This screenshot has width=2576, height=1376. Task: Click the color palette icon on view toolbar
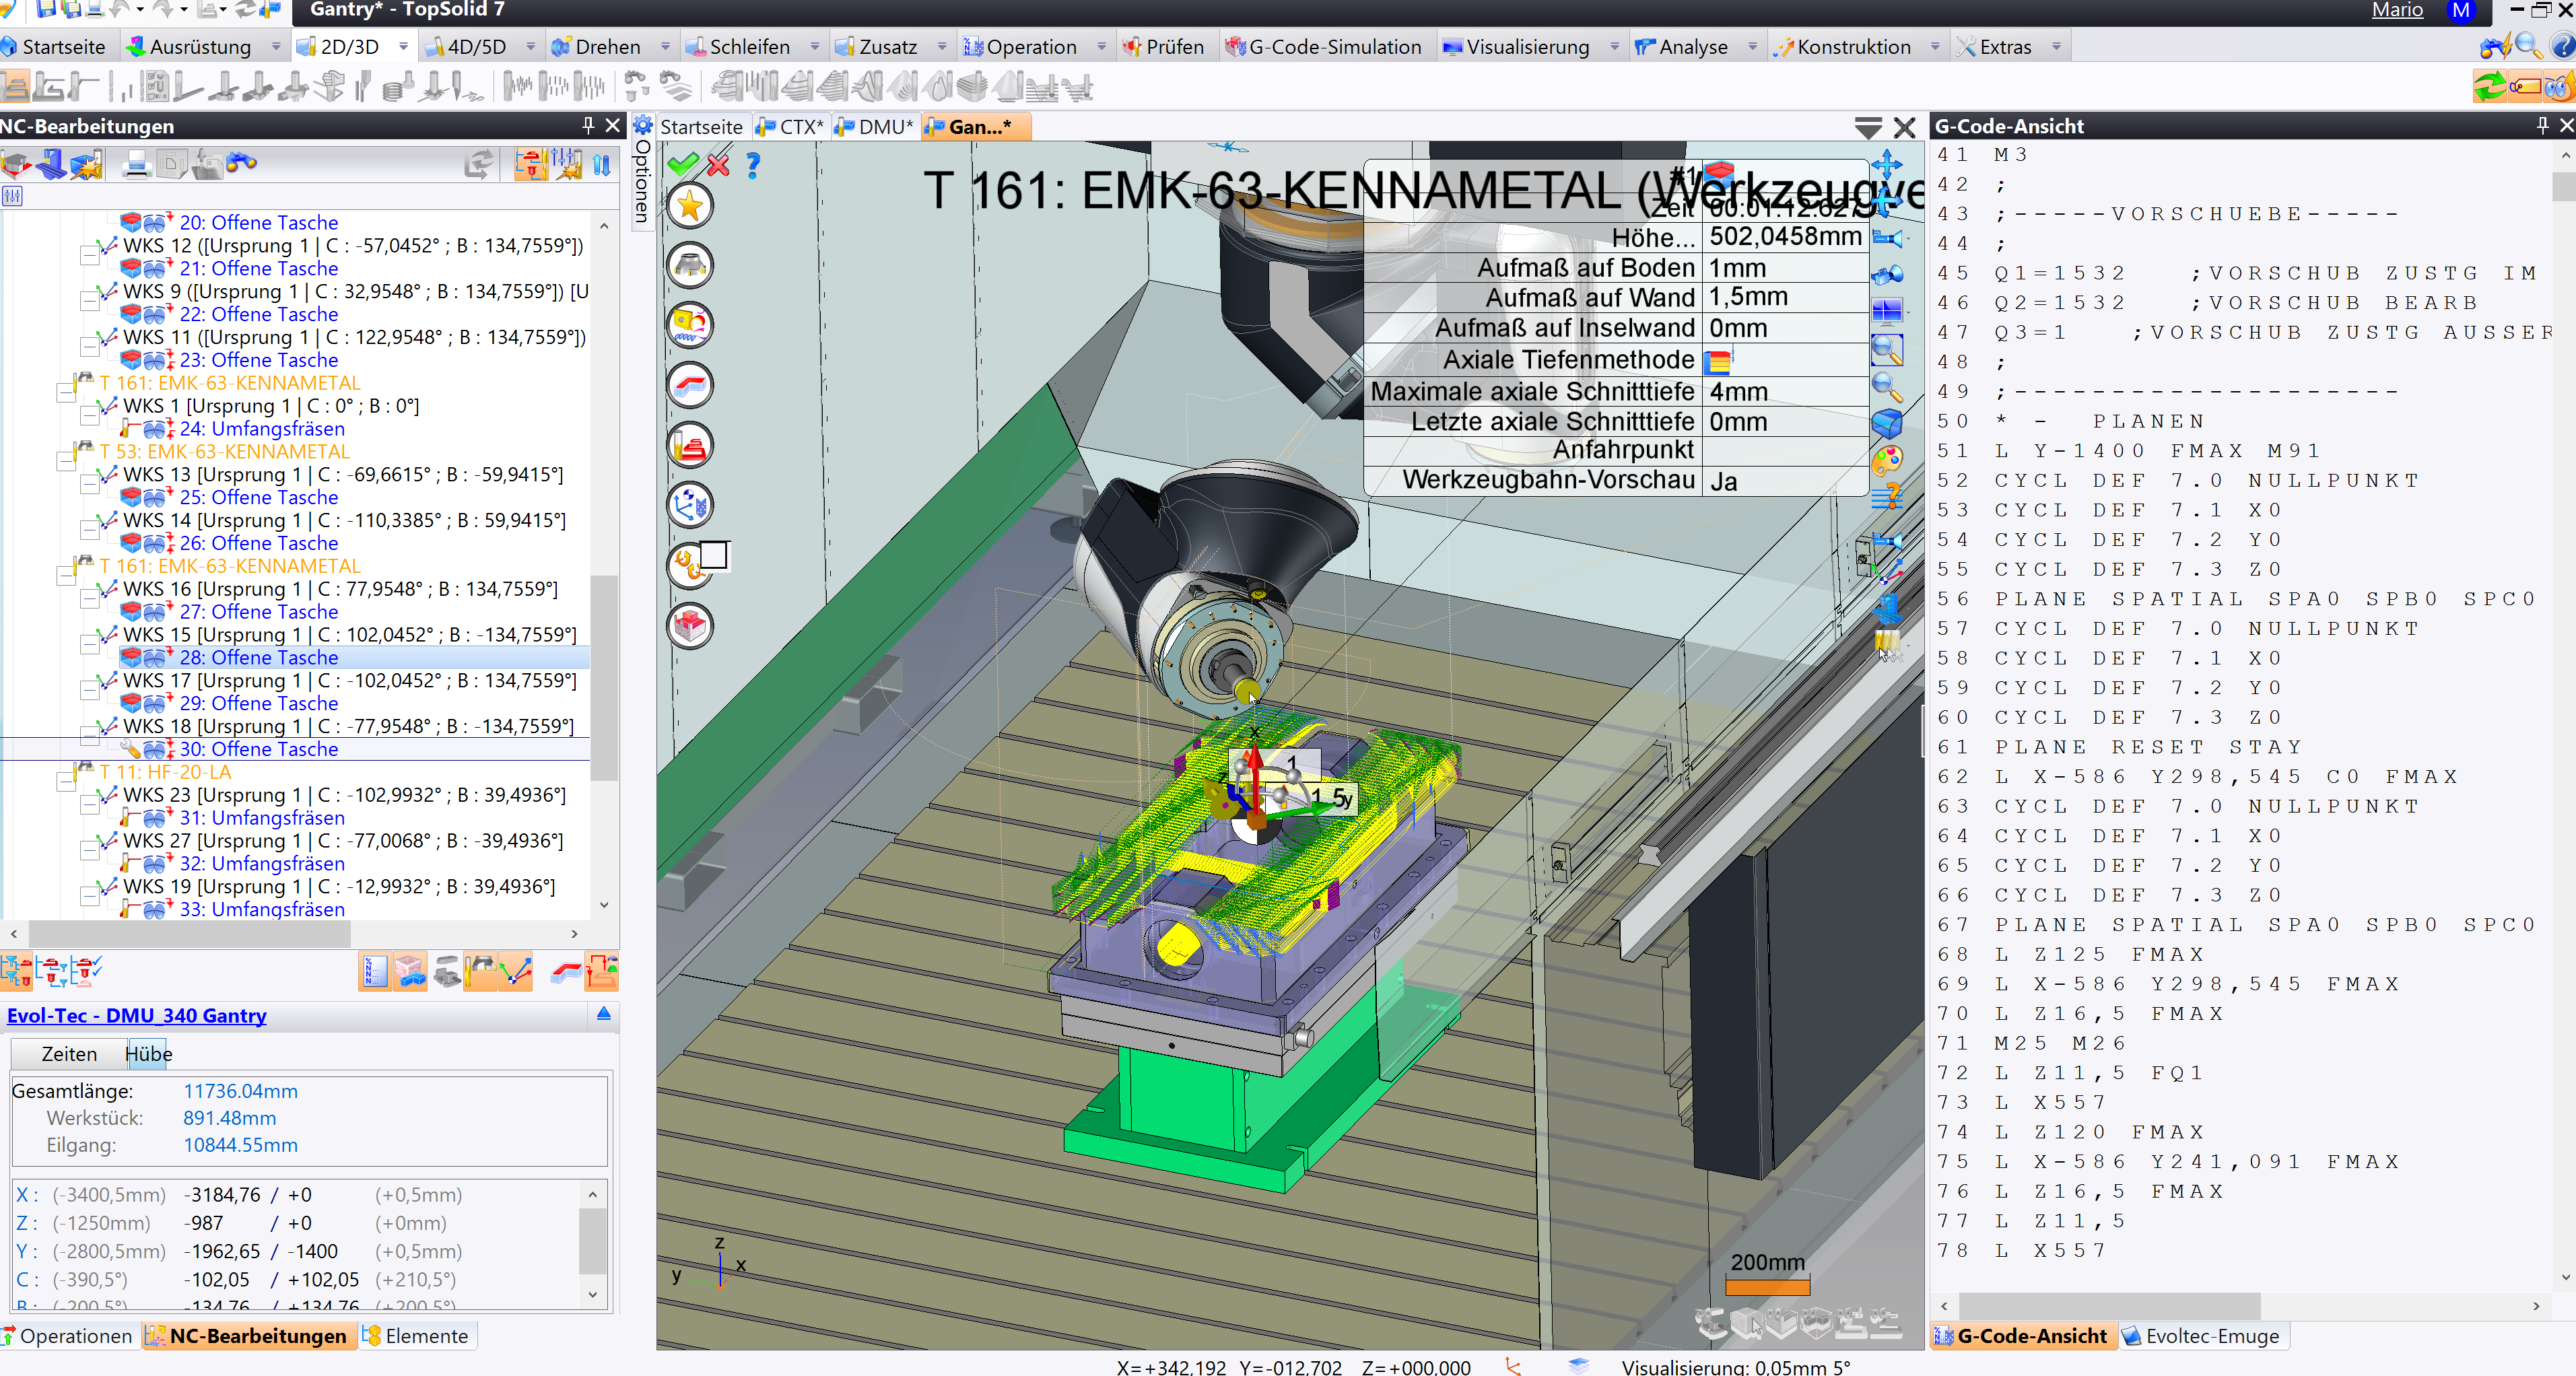[x=1886, y=460]
